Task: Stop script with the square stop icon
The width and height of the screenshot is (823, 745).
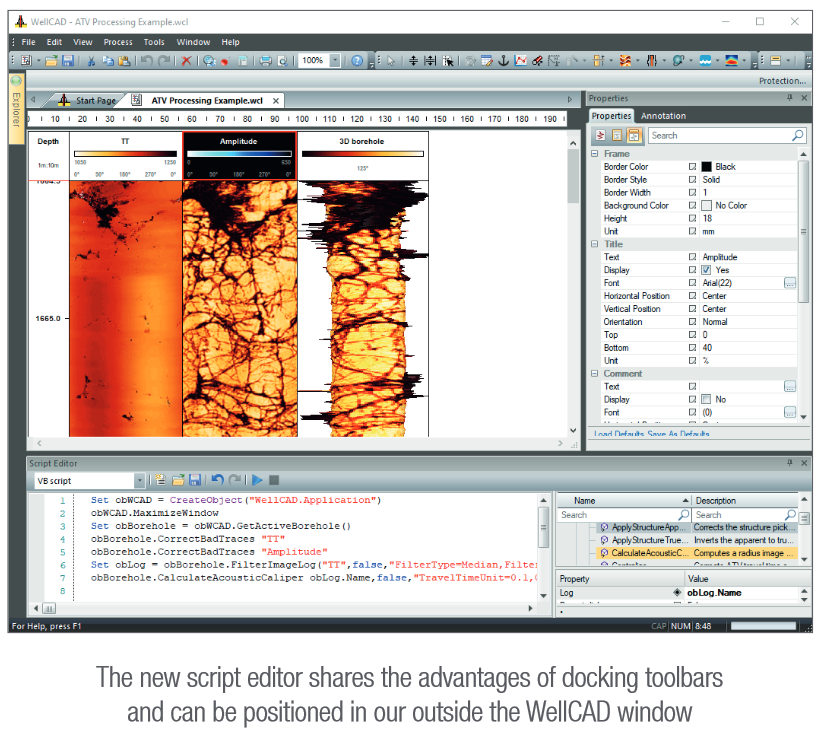Action: point(274,480)
